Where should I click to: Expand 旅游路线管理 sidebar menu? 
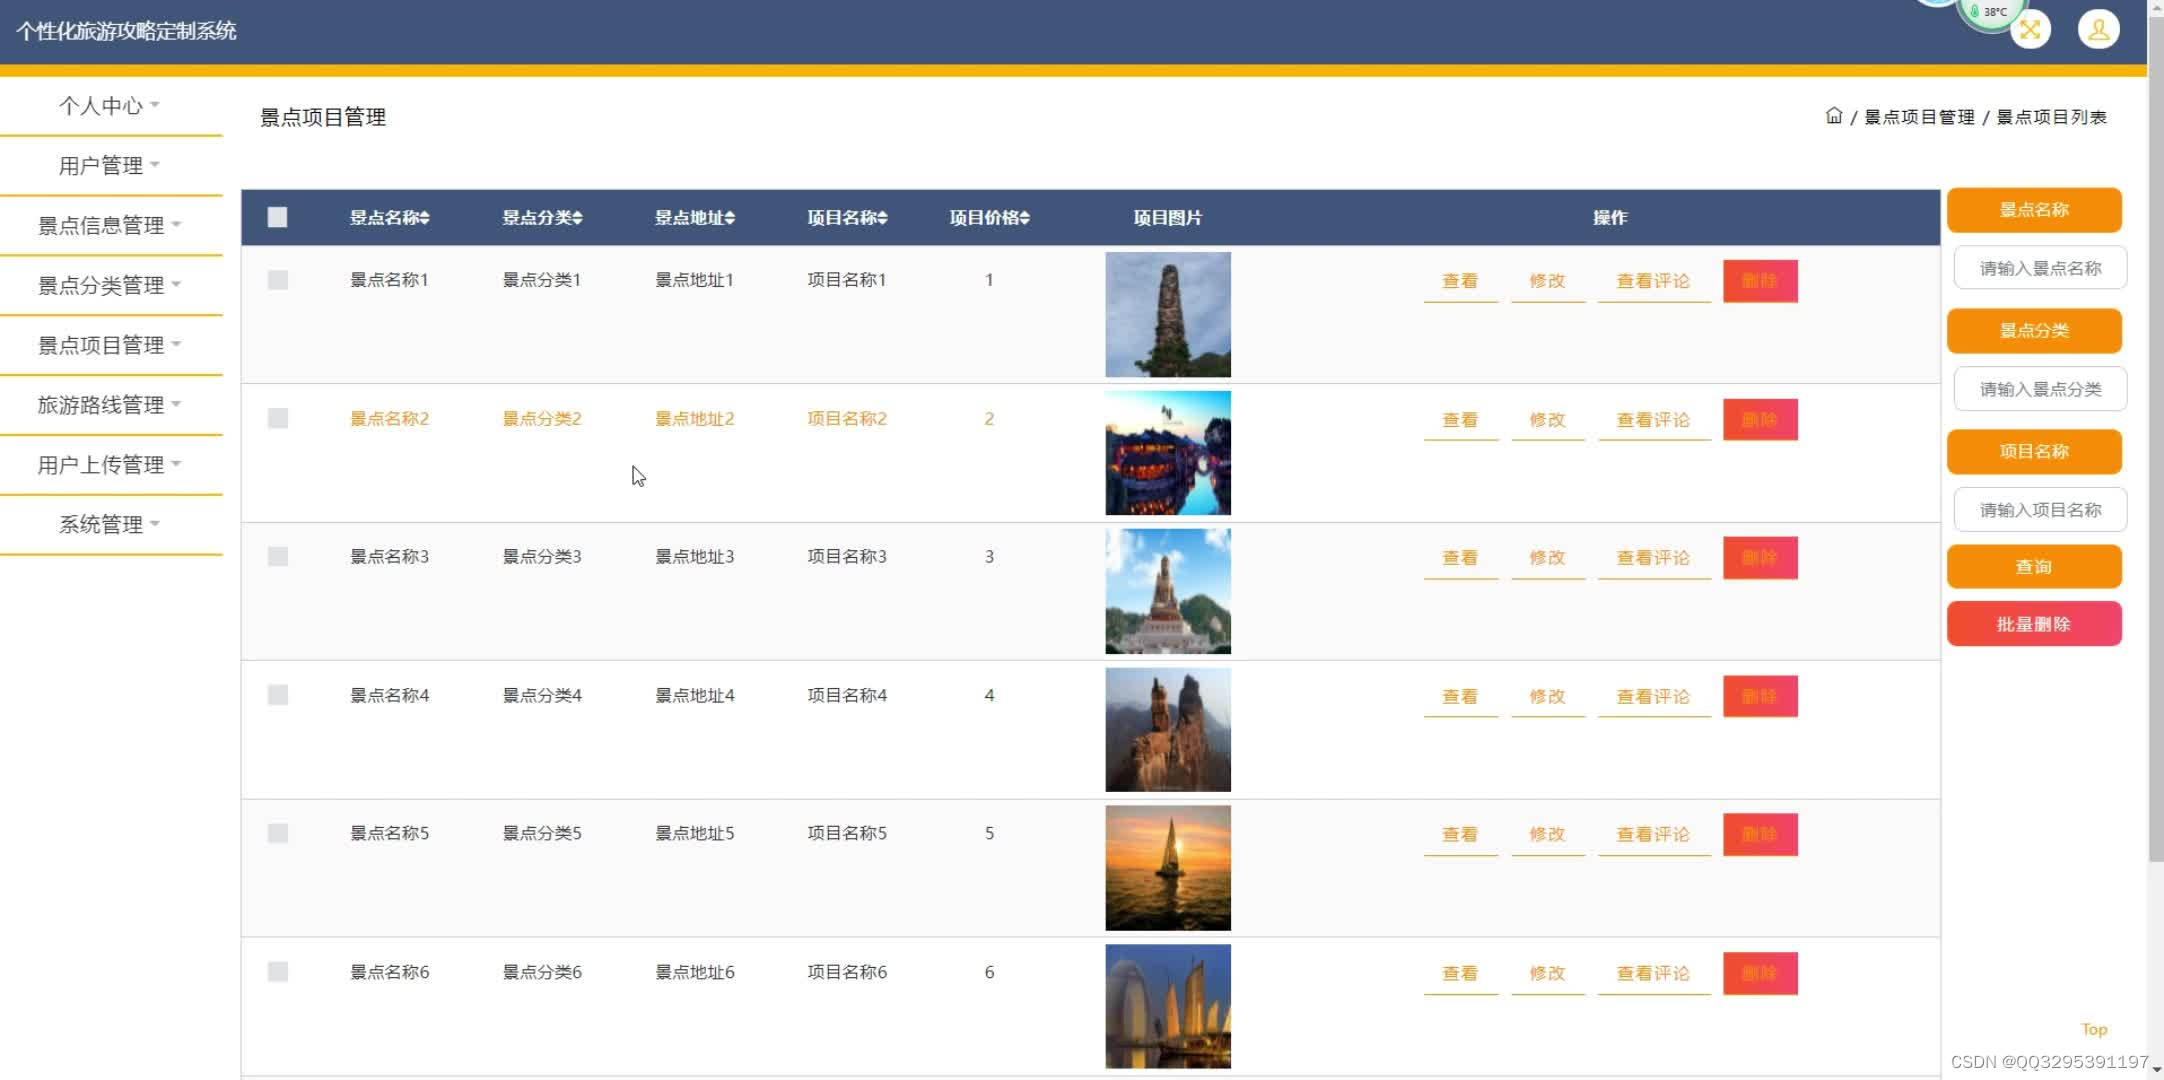[x=110, y=405]
